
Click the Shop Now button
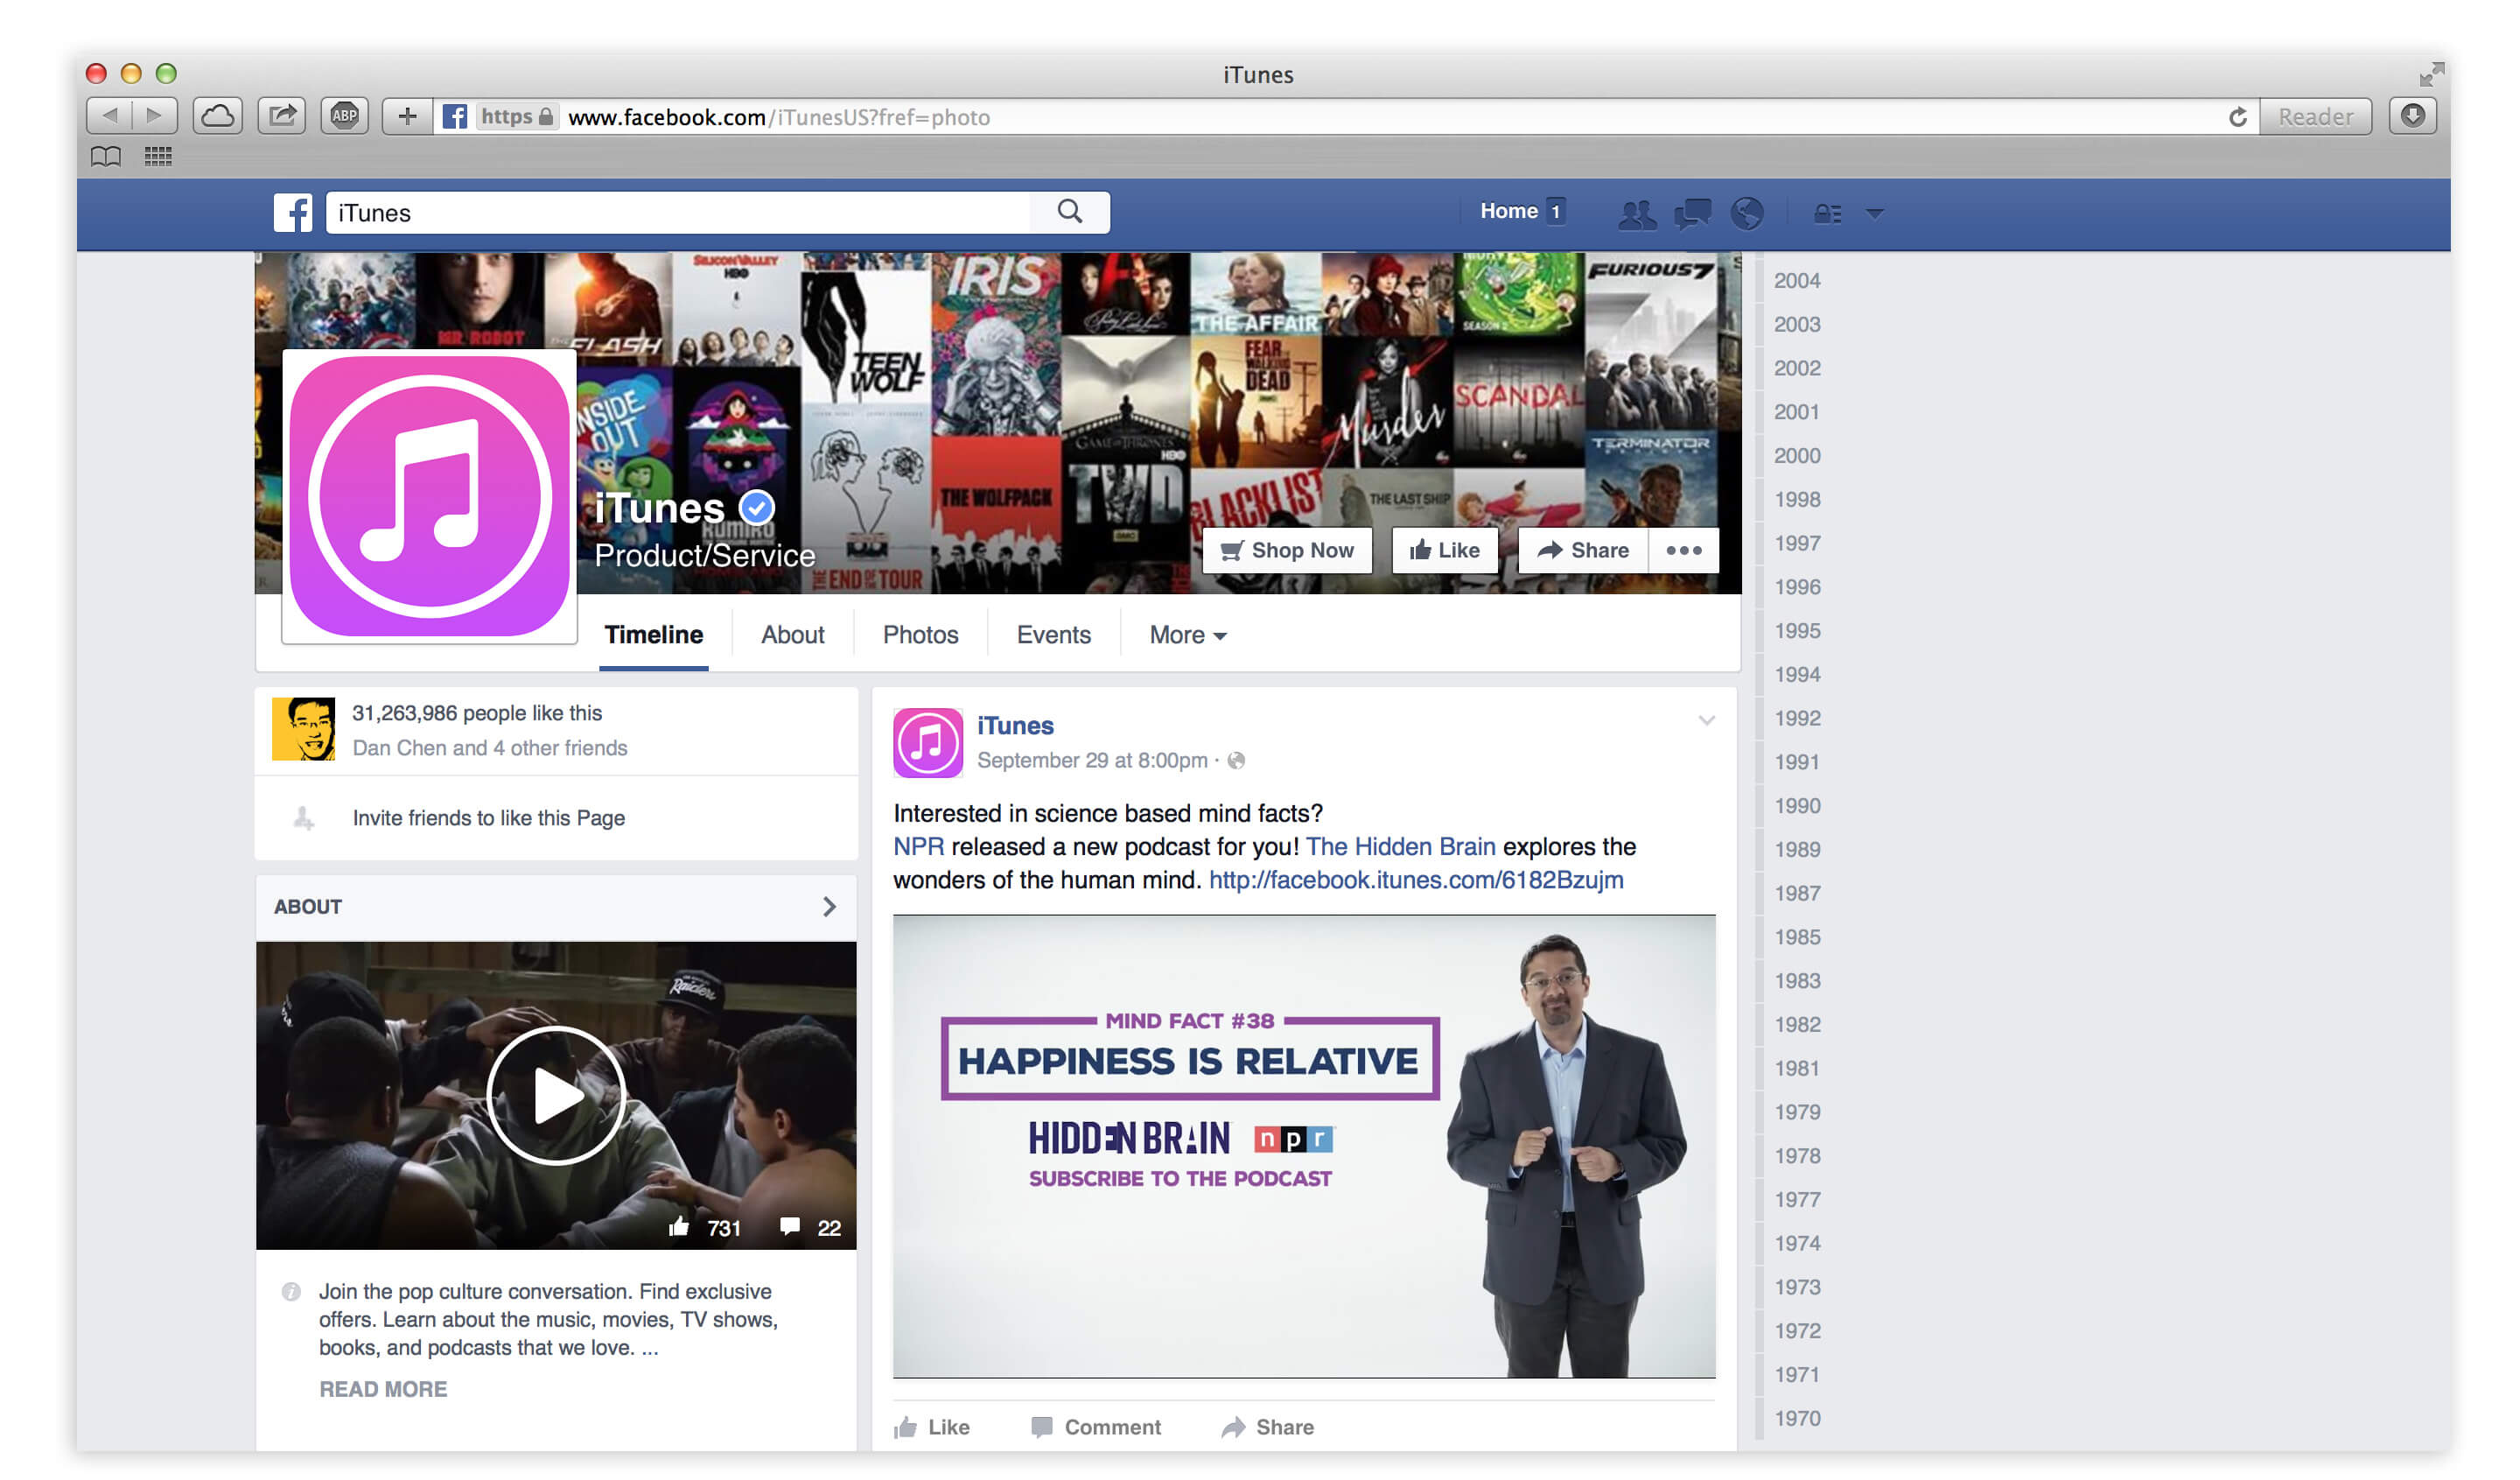[1288, 550]
